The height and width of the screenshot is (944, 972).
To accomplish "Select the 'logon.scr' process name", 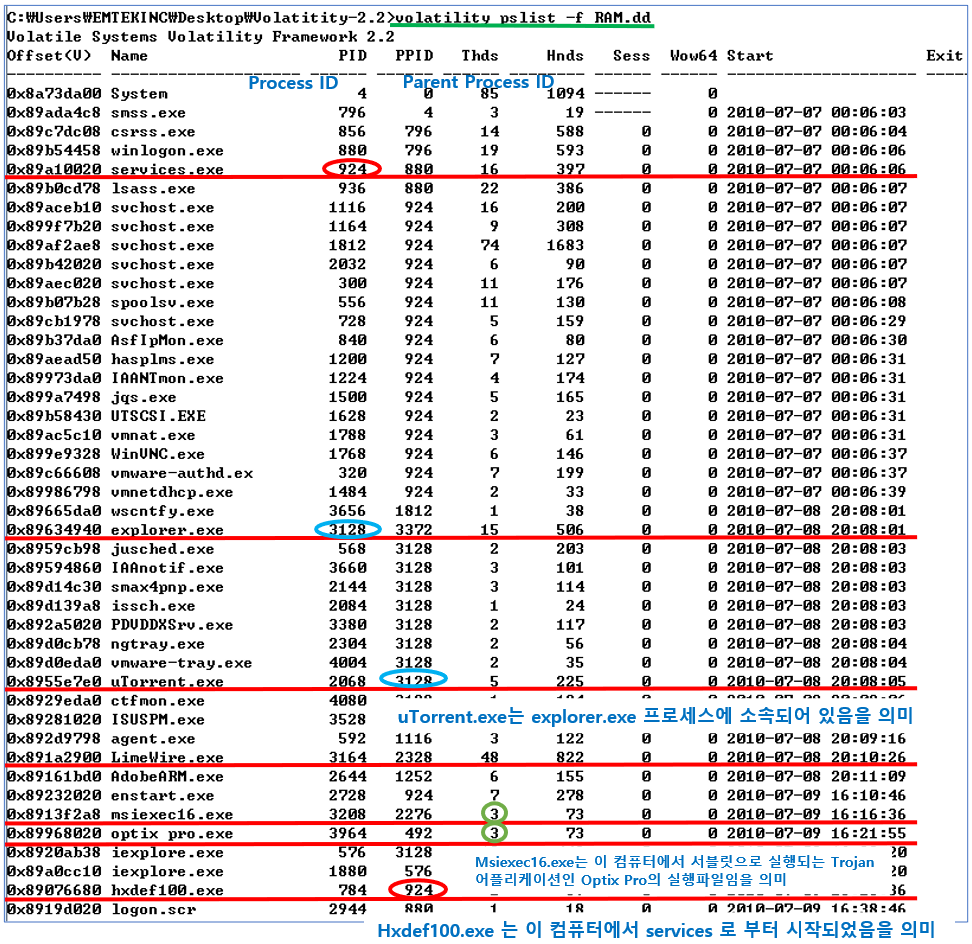I will pos(153,910).
